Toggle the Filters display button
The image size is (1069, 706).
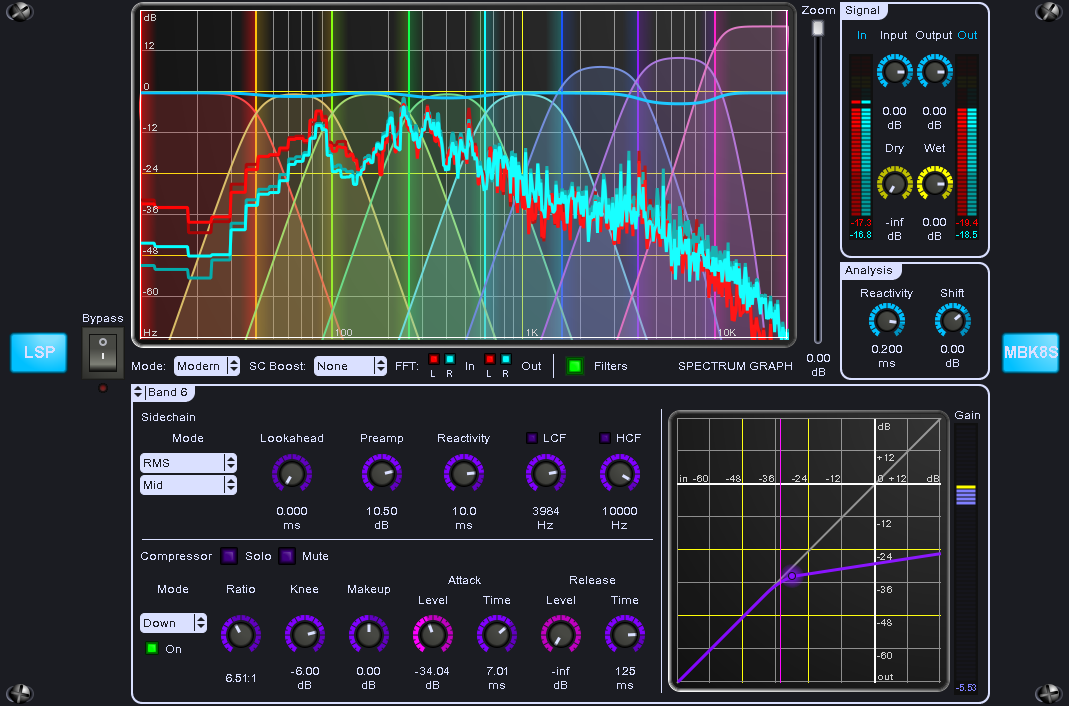tap(574, 366)
